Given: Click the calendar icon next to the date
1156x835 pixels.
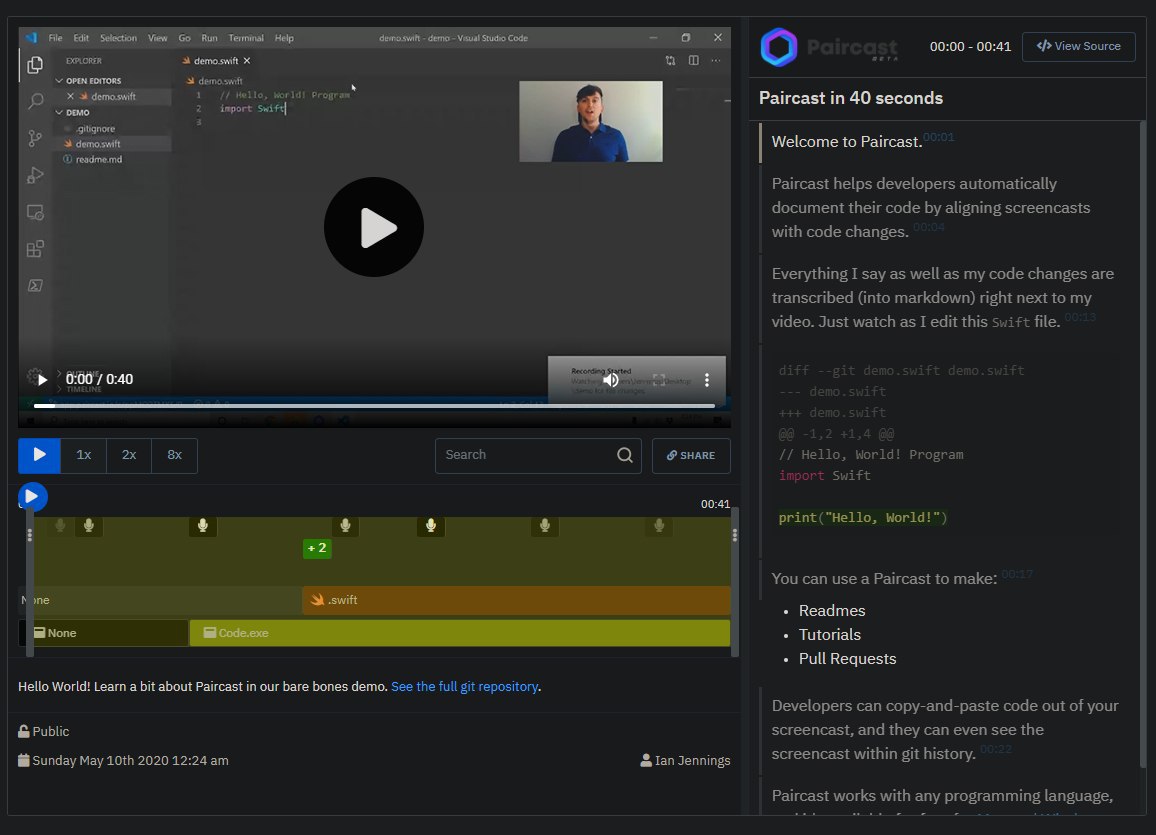Looking at the screenshot, I should coord(24,760).
